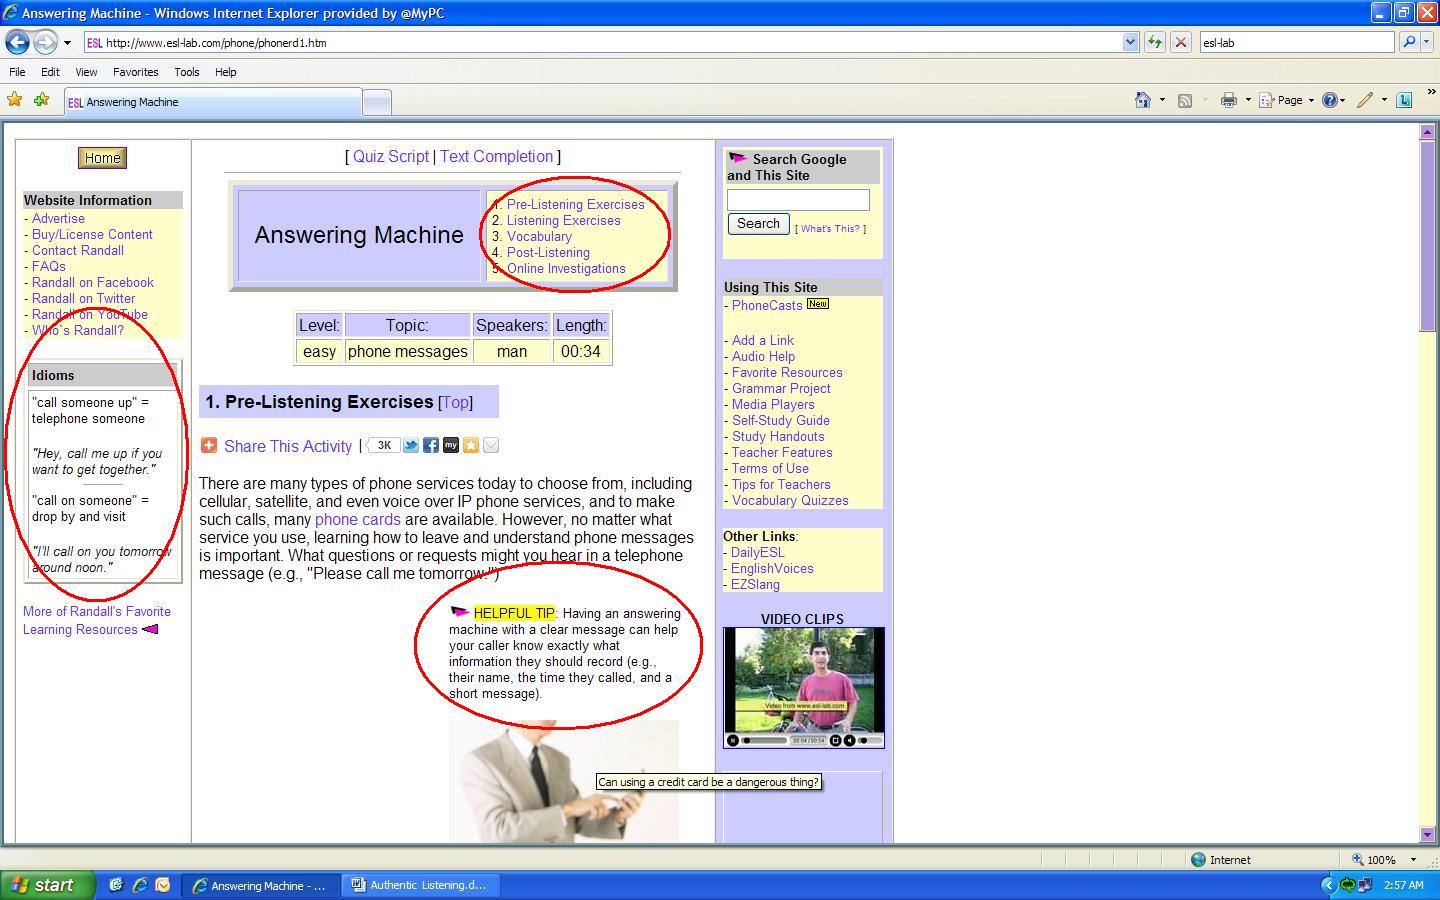Go to Listening Exercises link
This screenshot has width=1440, height=900.
pyautogui.click(x=563, y=220)
